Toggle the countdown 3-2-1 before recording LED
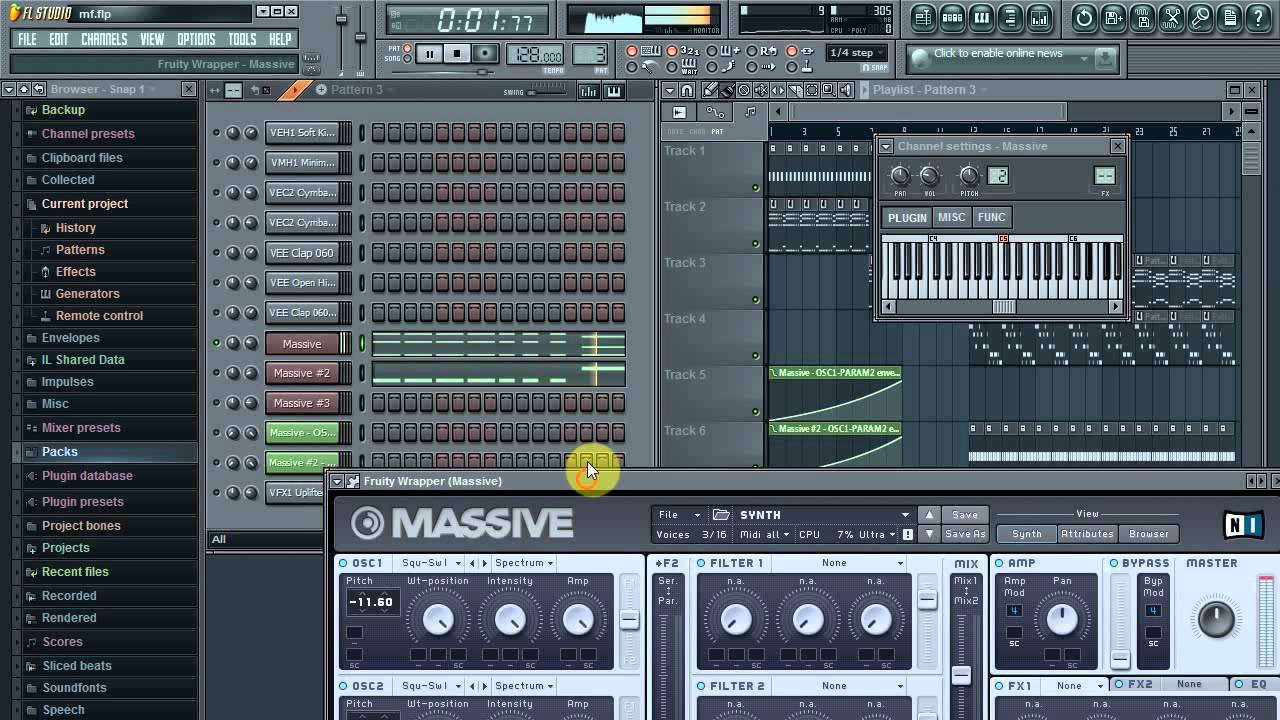The image size is (1280, 720). [x=671, y=51]
